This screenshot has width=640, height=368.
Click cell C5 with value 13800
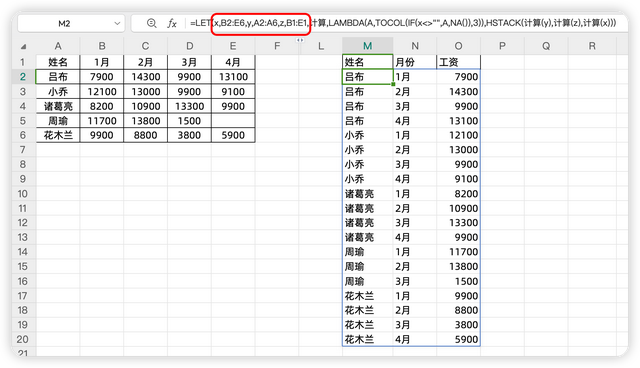tap(145, 121)
